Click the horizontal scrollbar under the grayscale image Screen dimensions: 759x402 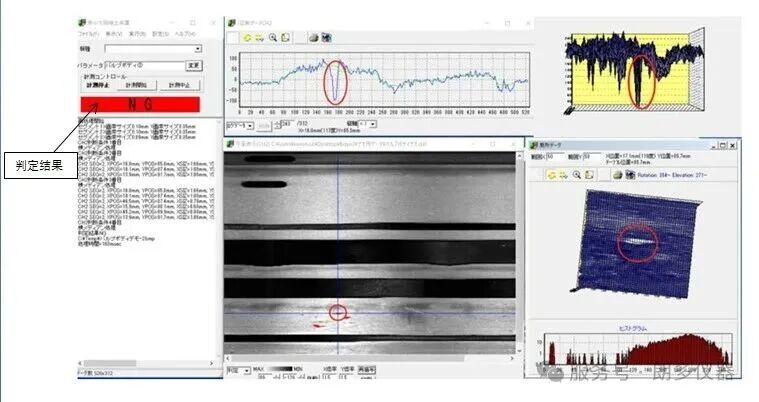370,358
